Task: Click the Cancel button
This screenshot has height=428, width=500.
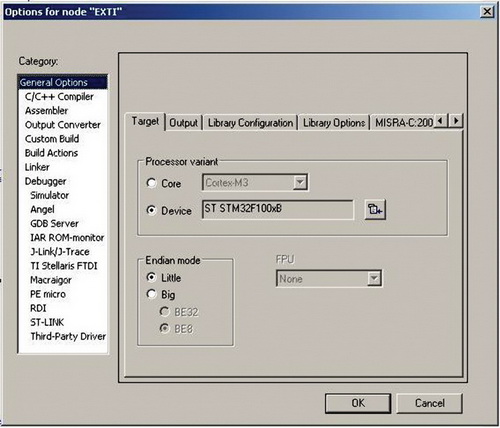Action: [x=429, y=403]
